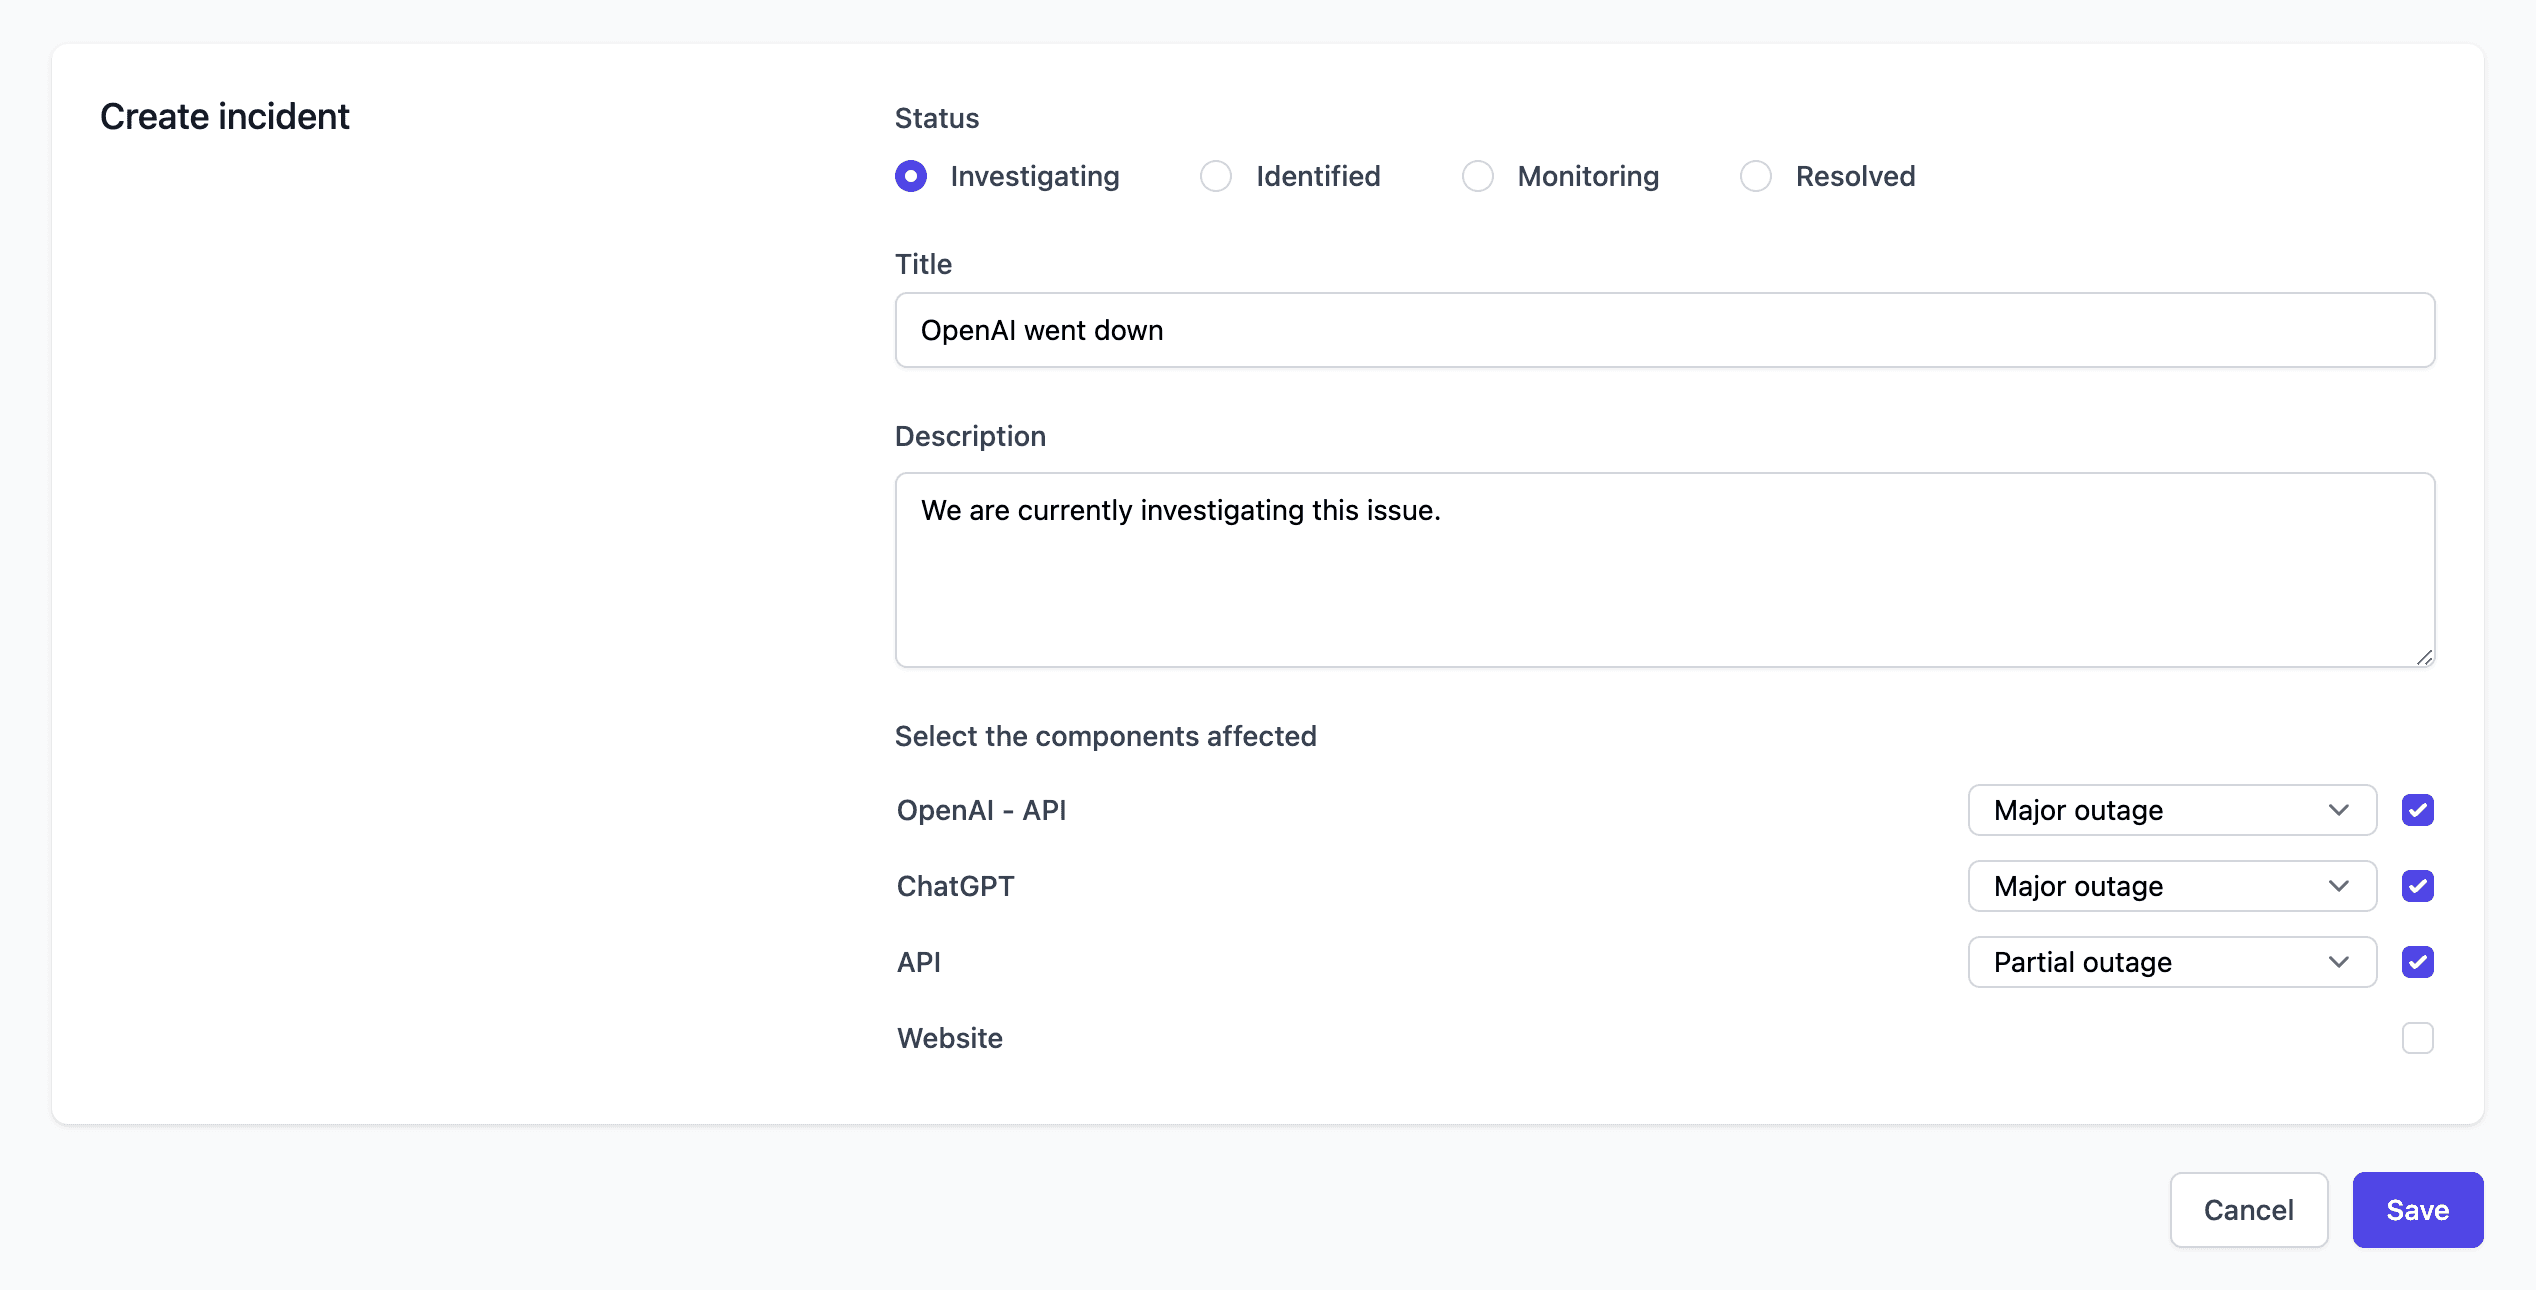Uncheck the ChatGPT component checkbox

coord(2418,886)
